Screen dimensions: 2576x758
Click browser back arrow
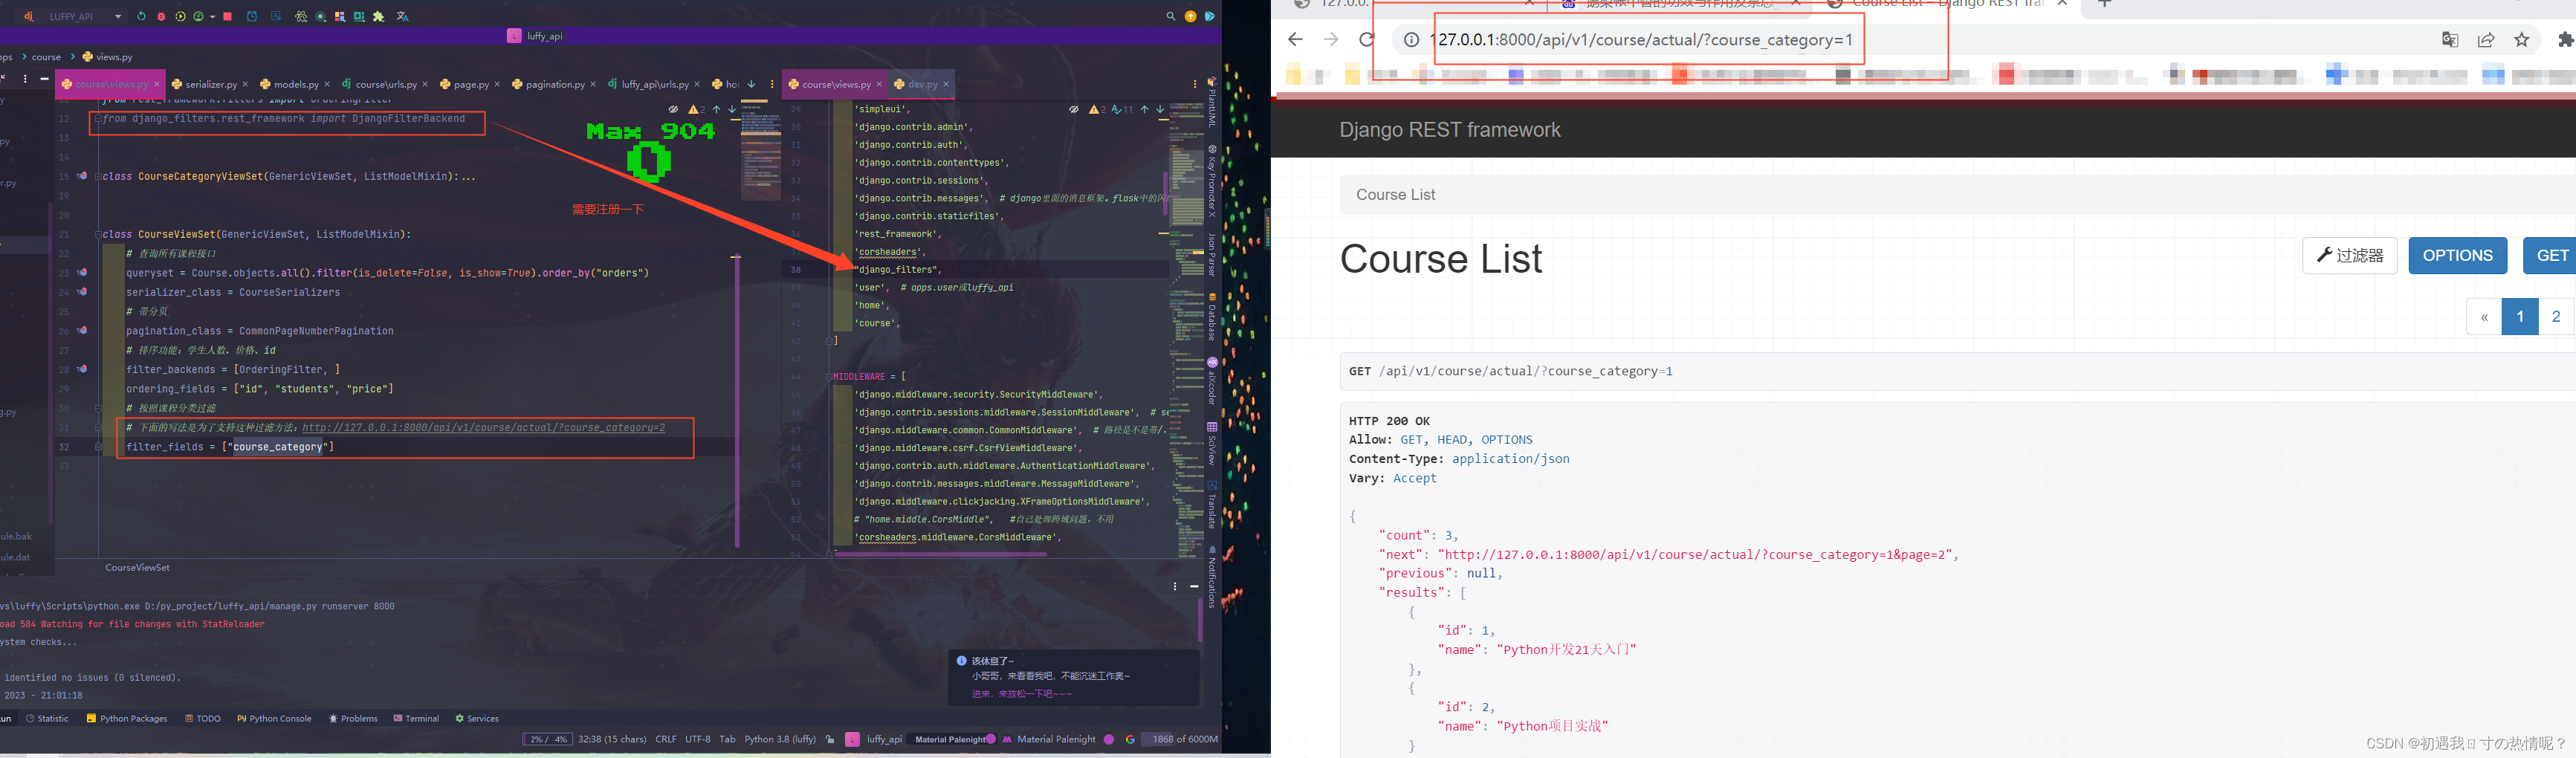click(x=1296, y=40)
